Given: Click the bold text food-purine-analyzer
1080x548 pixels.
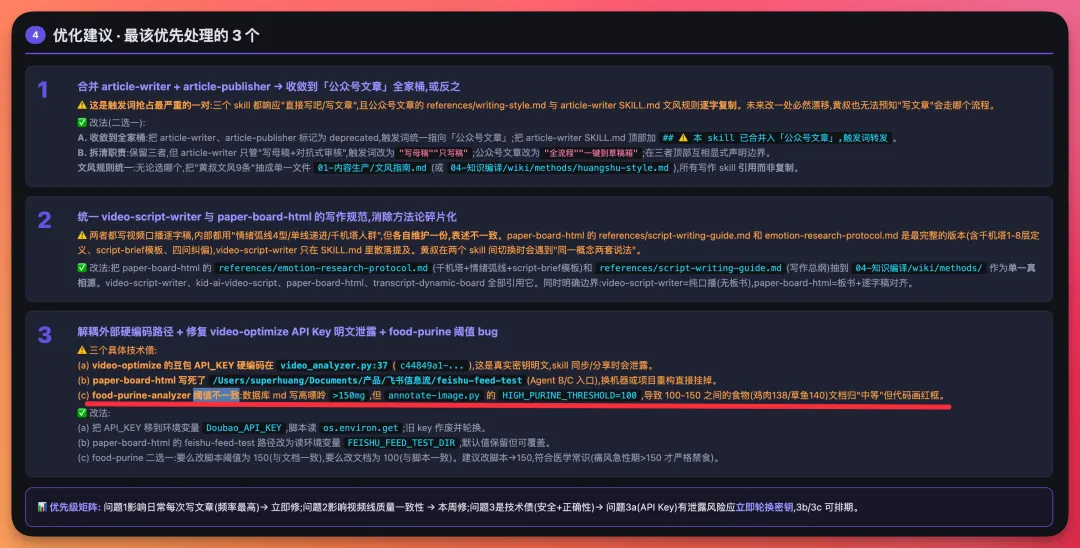Looking at the screenshot, I should (x=141, y=395).
